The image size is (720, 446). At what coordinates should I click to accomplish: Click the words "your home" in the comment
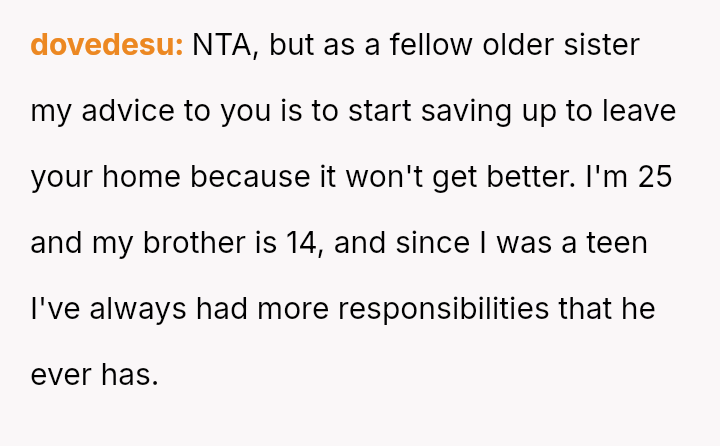point(106,177)
